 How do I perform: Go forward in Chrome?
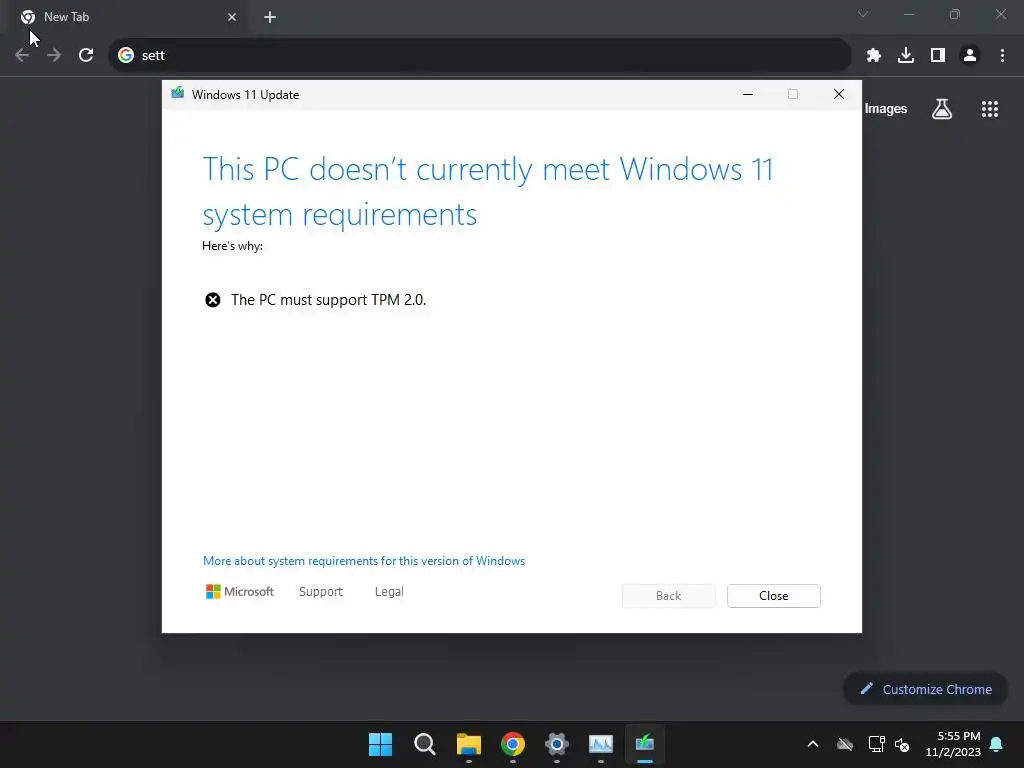pyautogui.click(x=54, y=56)
